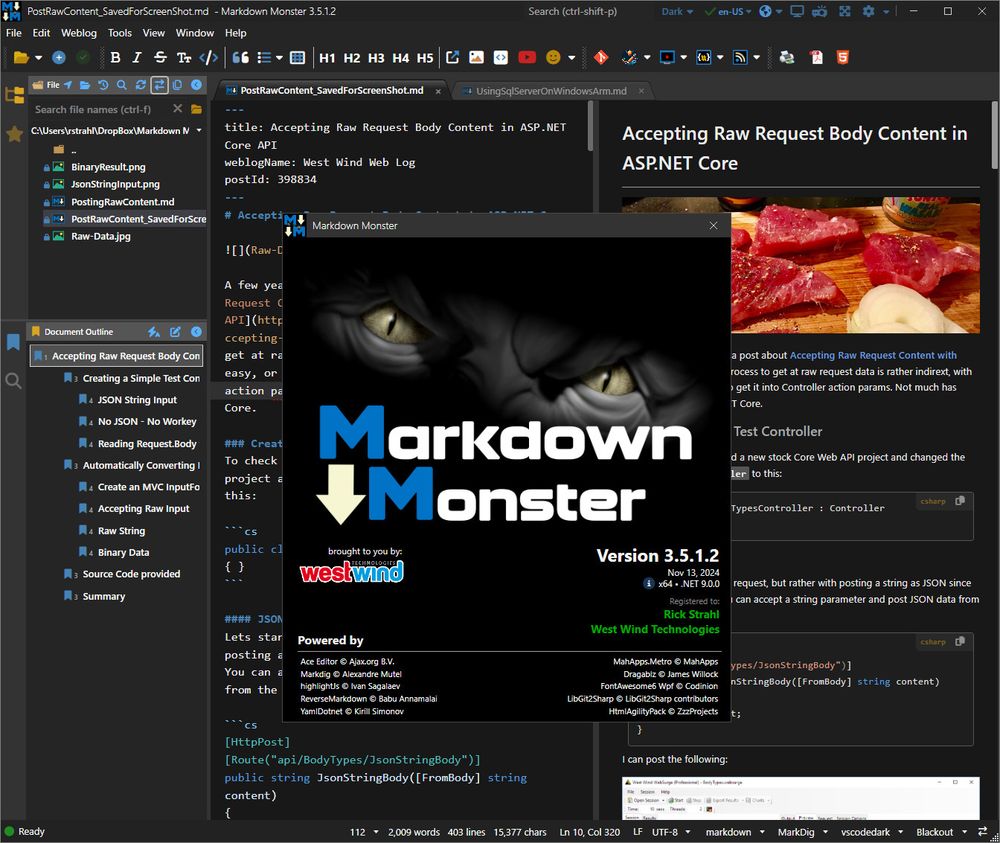Toggle en-US spell checking
The width and height of the screenshot is (1000, 843).
point(728,11)
